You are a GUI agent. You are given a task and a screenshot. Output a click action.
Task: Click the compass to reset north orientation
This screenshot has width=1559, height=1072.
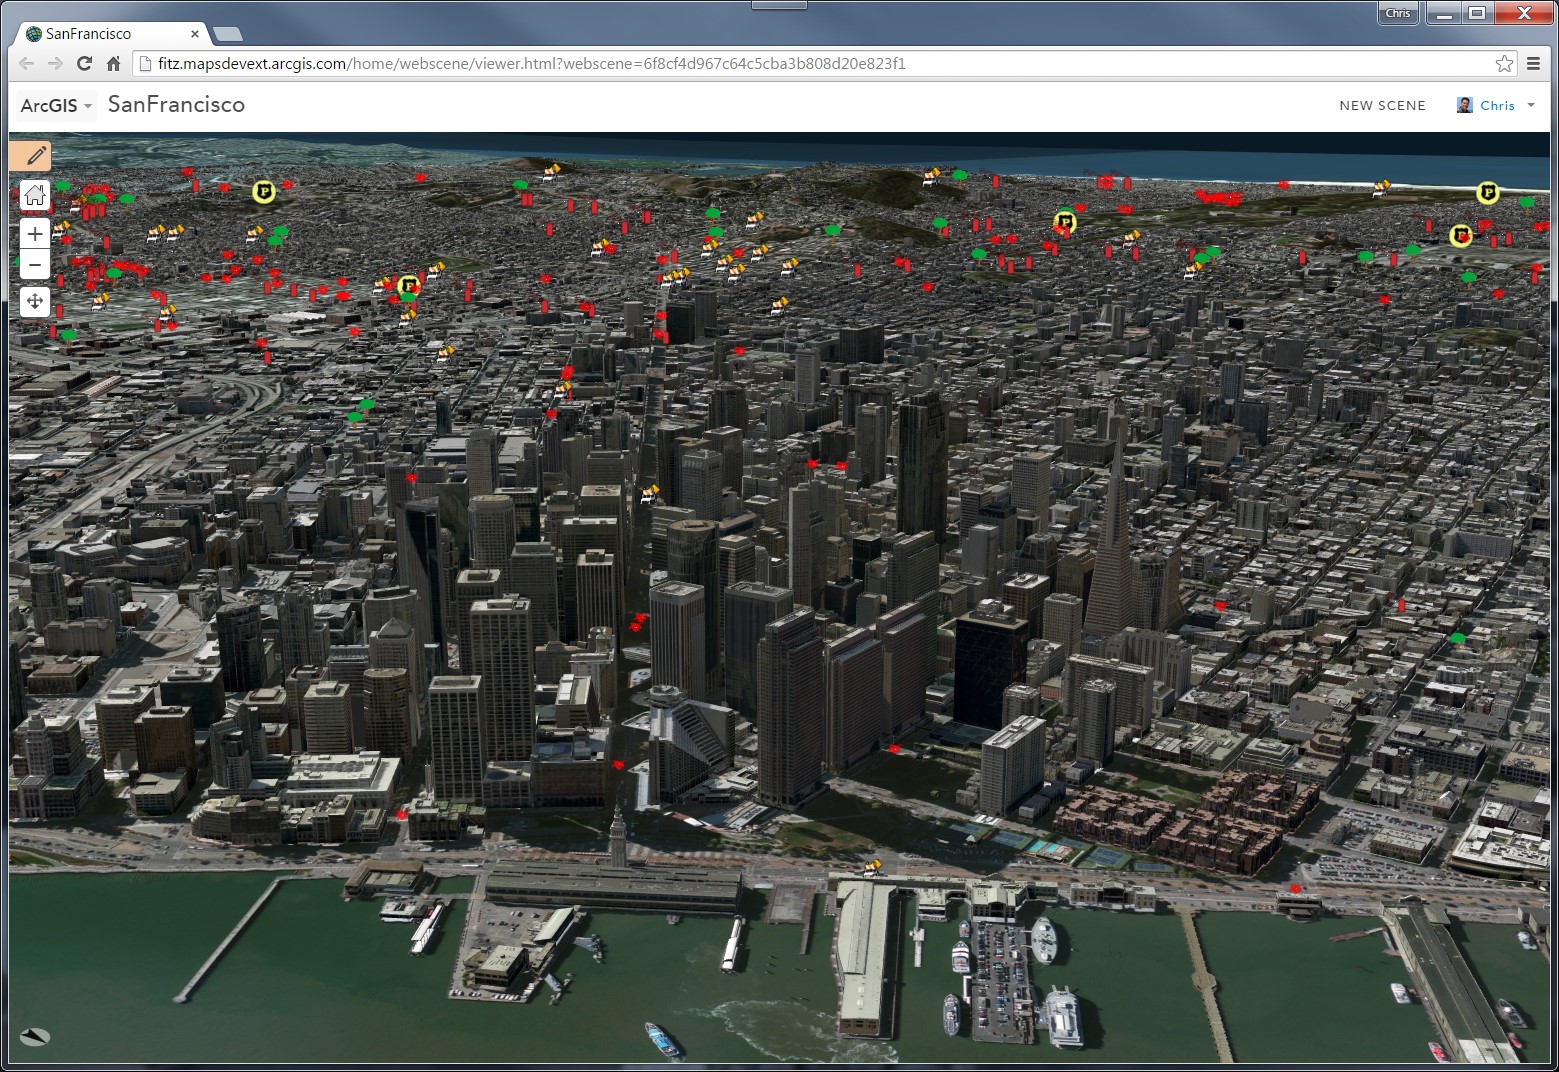35,1036
